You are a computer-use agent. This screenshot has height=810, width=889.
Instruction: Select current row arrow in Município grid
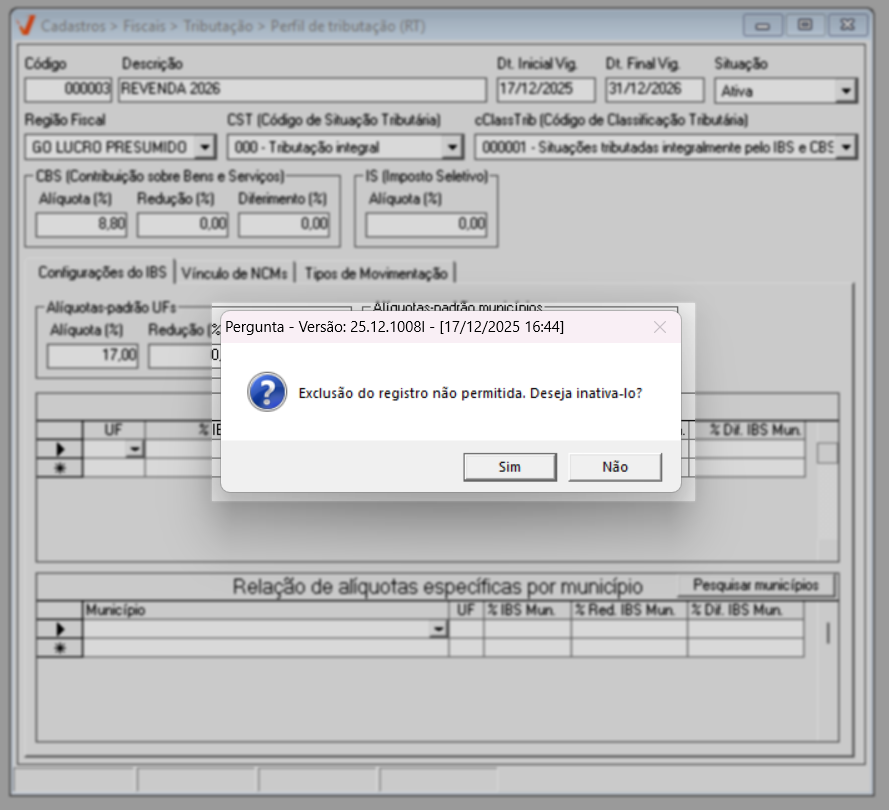click(60, 629)
